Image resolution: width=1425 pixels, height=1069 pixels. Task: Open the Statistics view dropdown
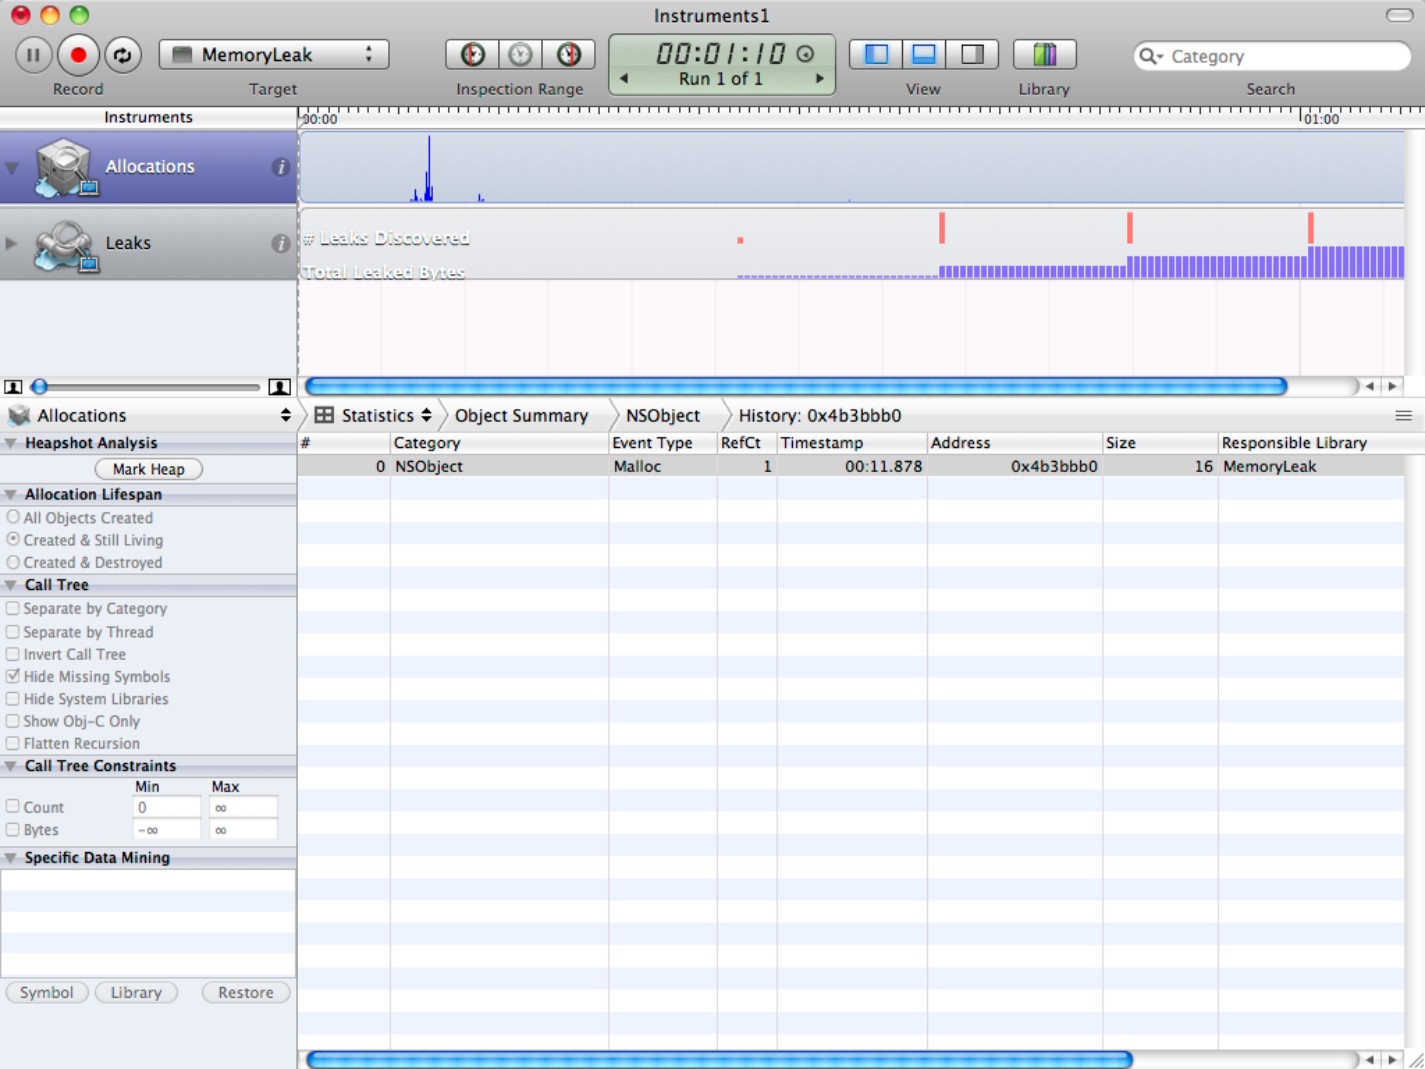(x=375, y=415)
